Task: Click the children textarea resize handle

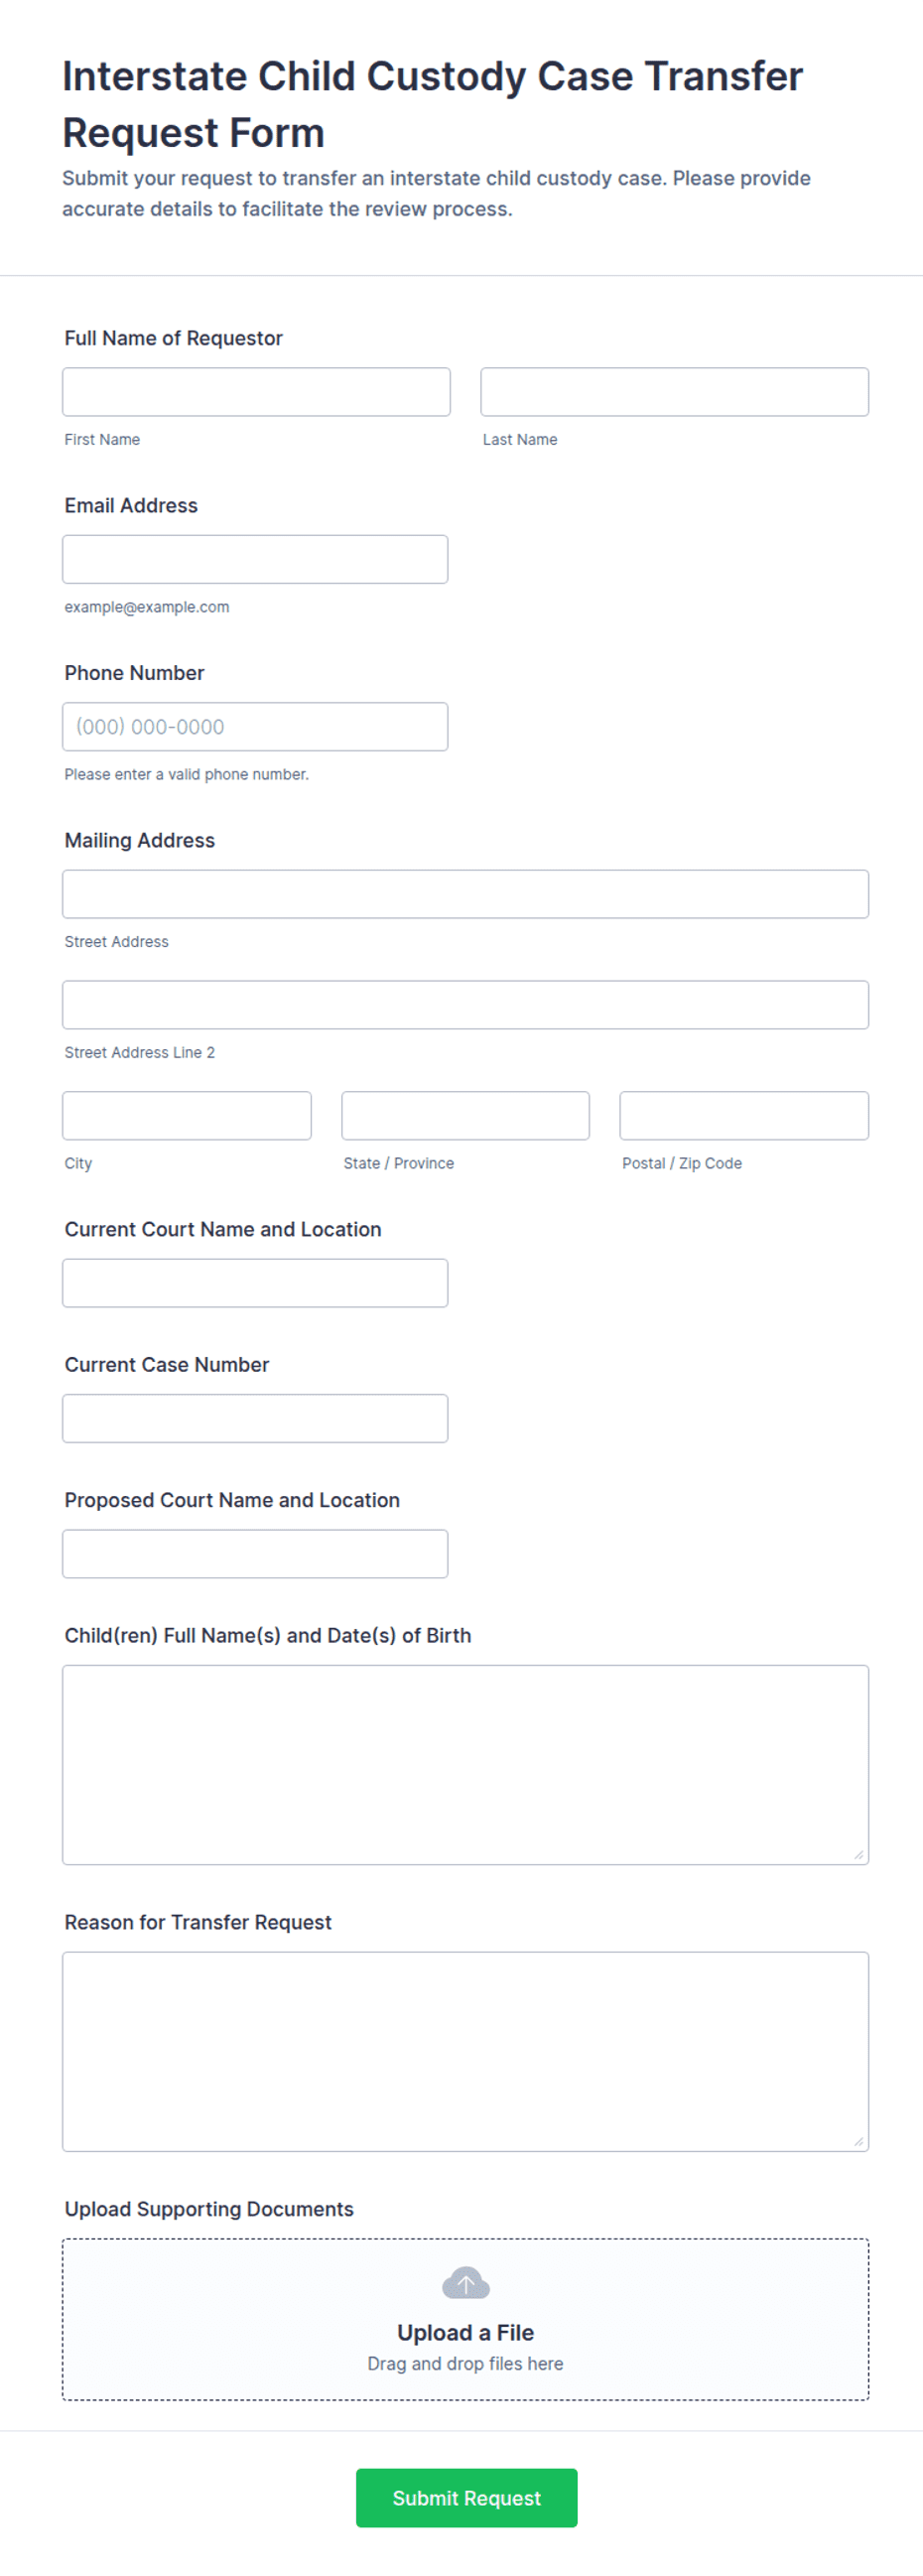Action: pyautogui.click(x=858, y=1855)
